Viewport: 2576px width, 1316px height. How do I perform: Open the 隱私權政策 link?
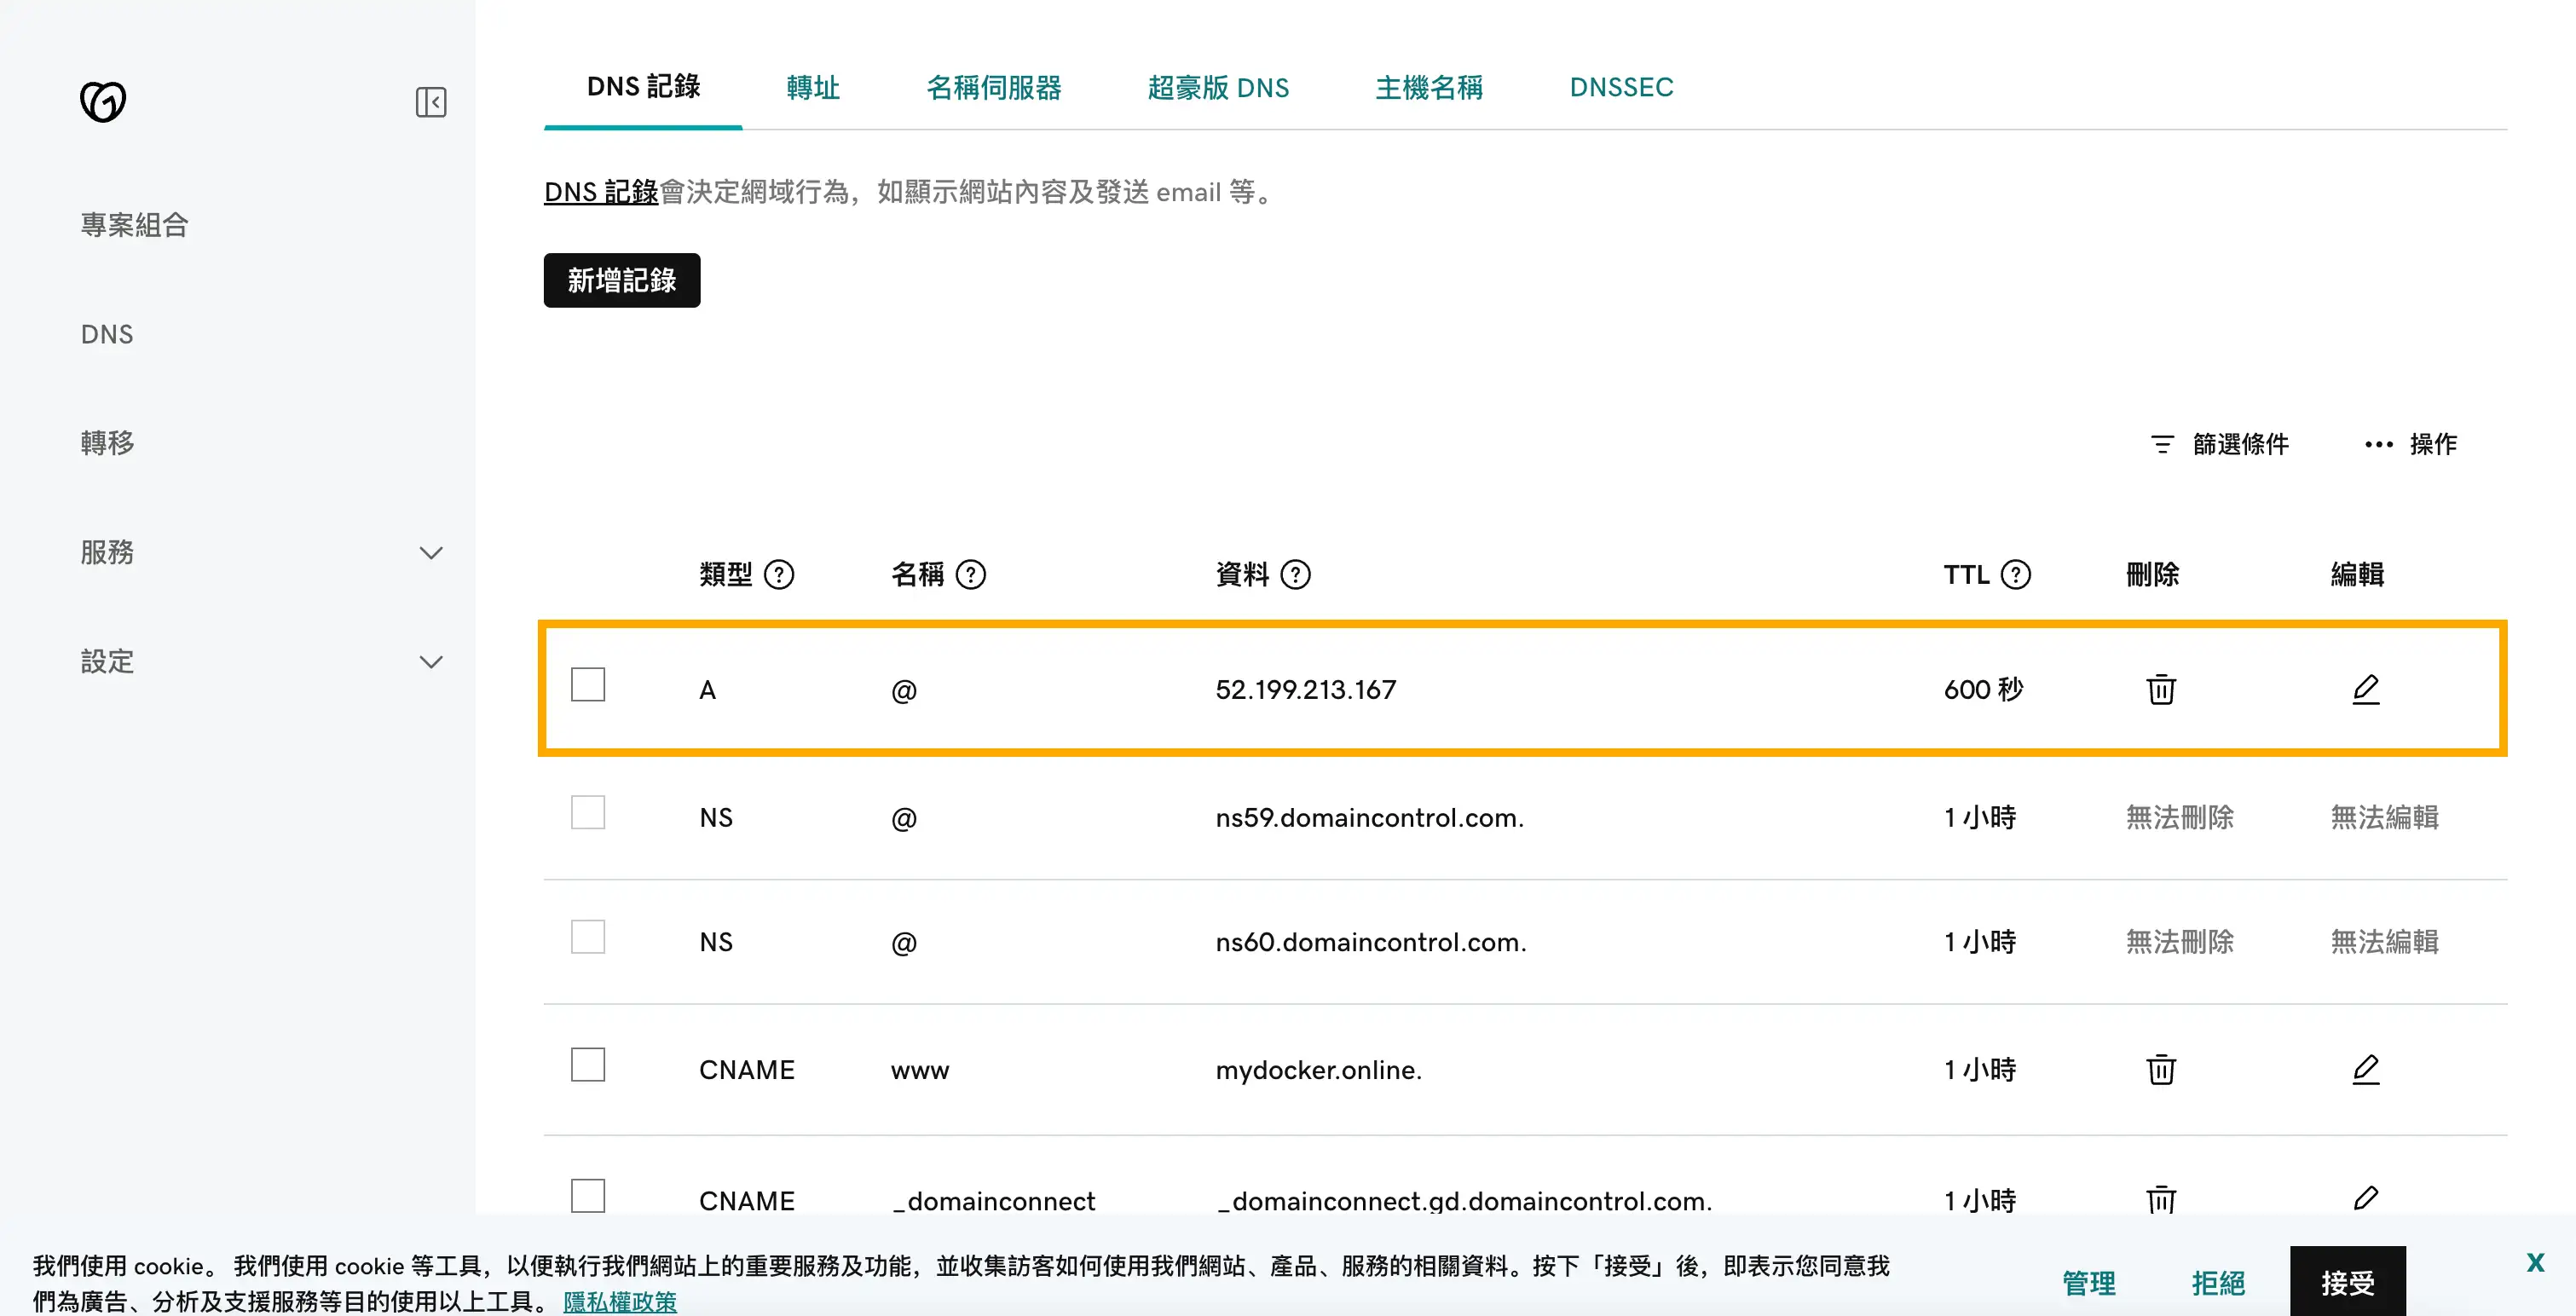[x=620, y=1301]
